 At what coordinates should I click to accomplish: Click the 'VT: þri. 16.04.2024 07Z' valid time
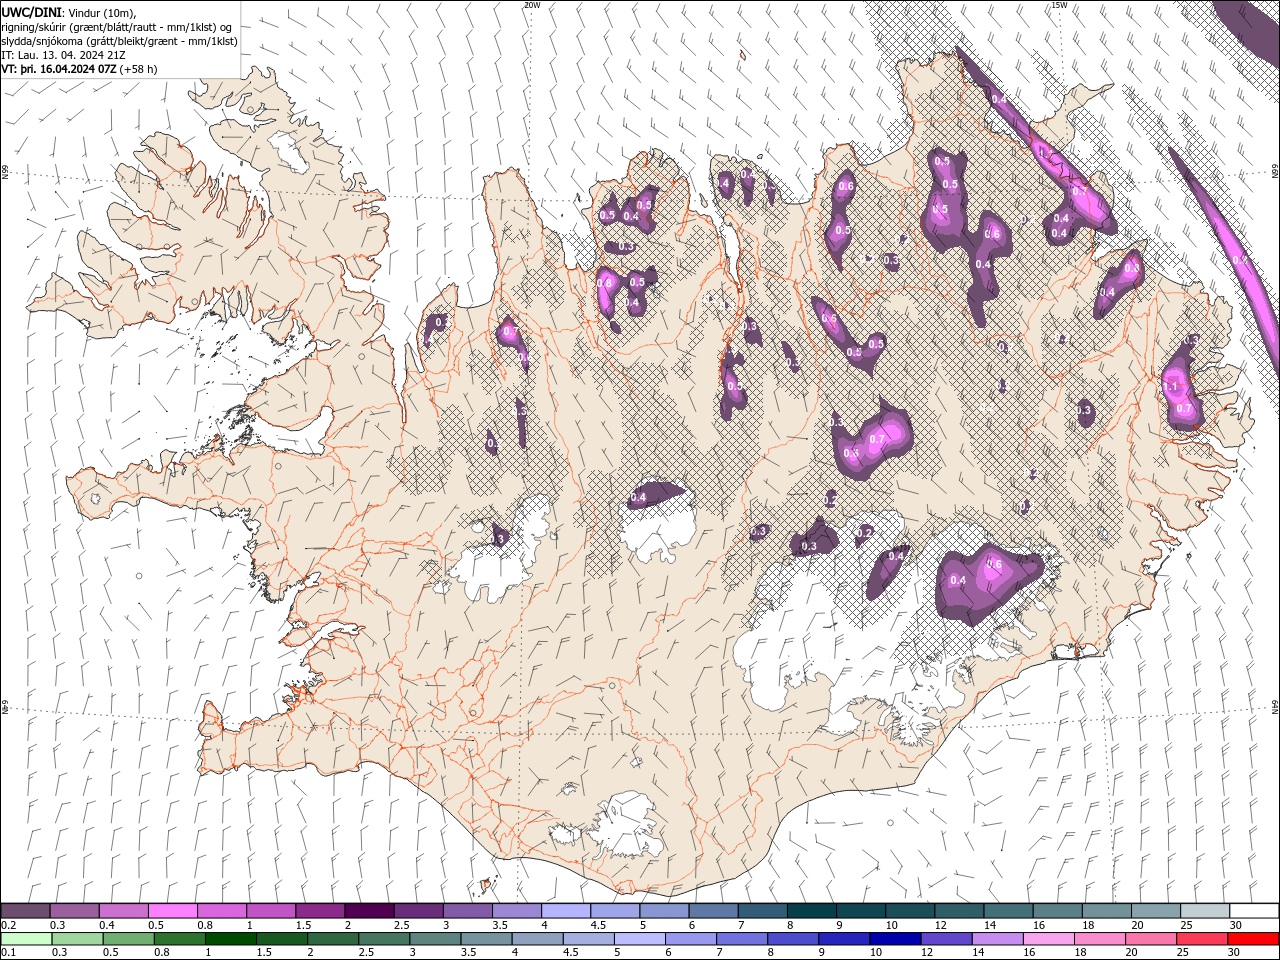59,69
